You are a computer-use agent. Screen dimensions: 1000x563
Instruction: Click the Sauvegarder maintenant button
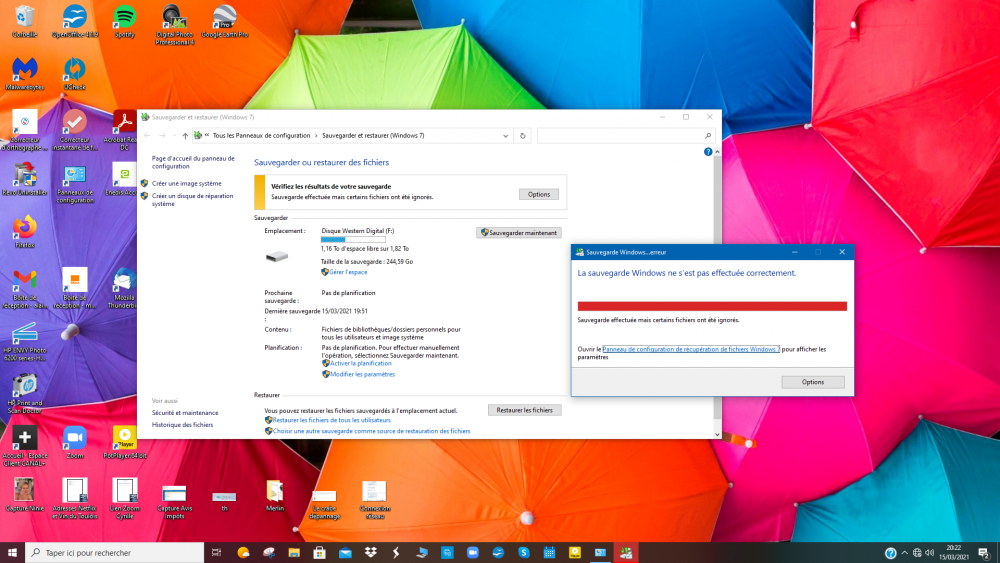pyautogui.click(x=519, y=232)
